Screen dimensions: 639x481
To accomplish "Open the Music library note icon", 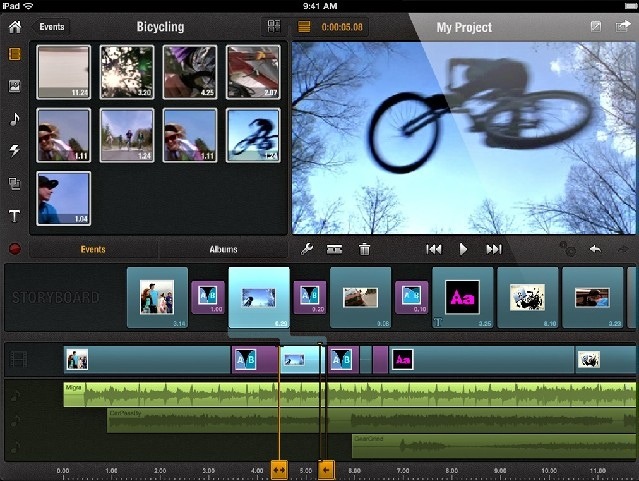I will (x=15, y=118).
